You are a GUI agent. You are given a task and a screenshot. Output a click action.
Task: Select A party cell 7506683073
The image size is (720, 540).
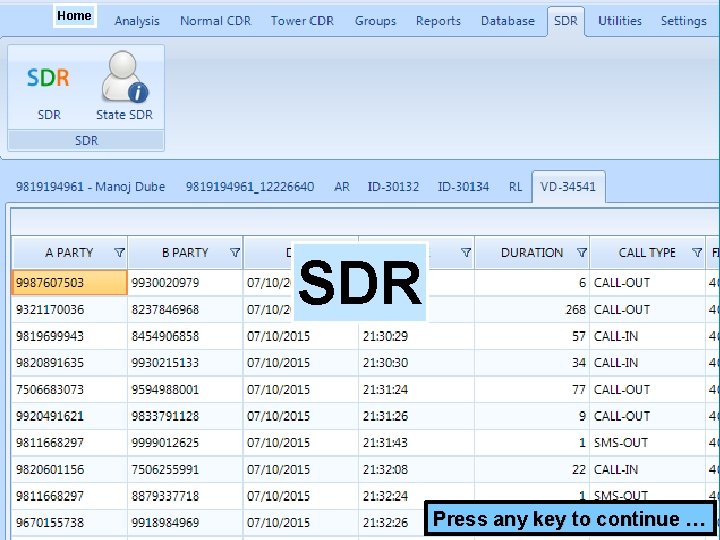69,389
